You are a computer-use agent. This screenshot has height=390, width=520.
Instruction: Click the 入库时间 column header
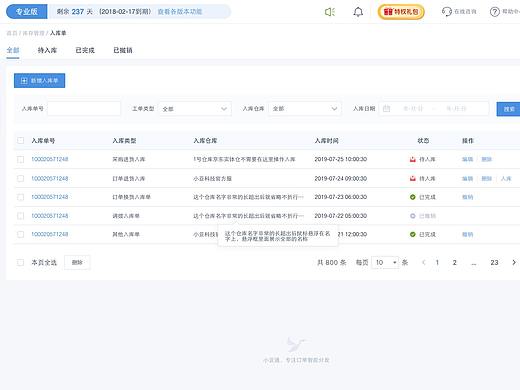pyautogui.click(x=327, y=141)
